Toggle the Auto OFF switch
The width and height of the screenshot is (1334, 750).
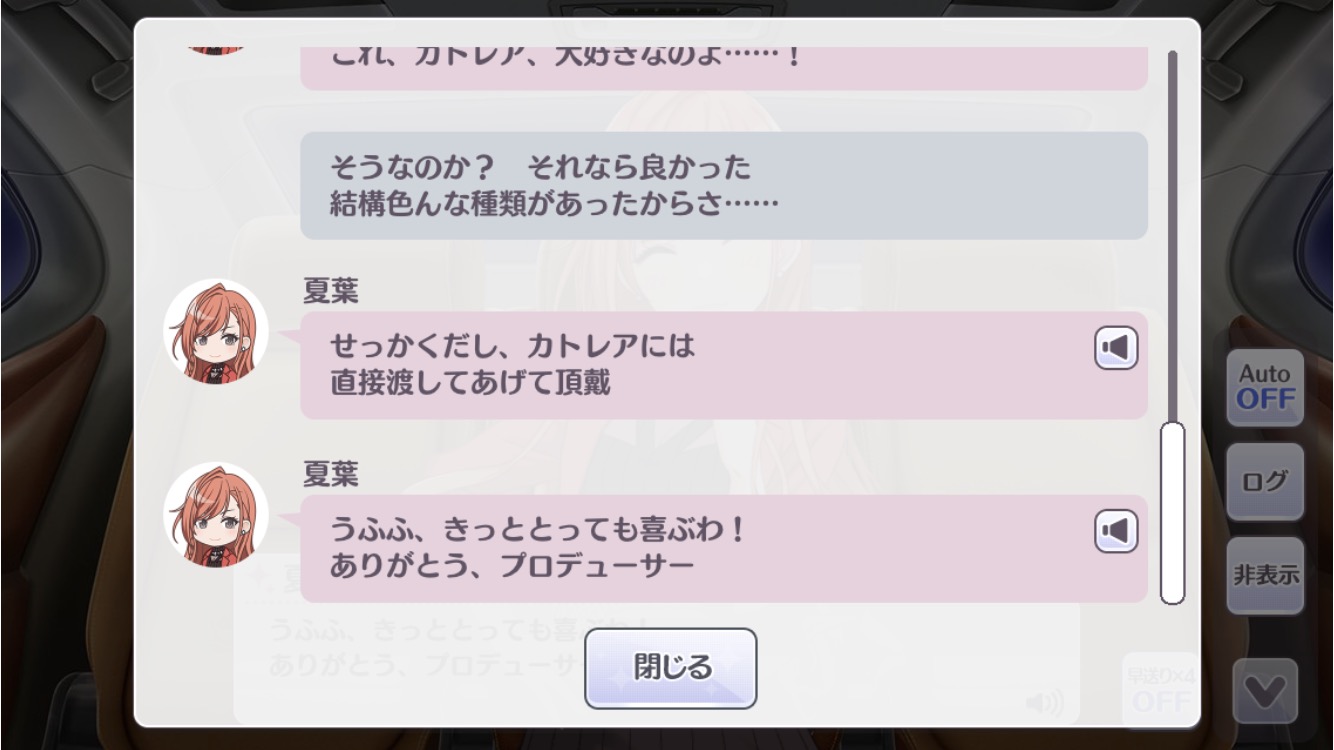1265,388
